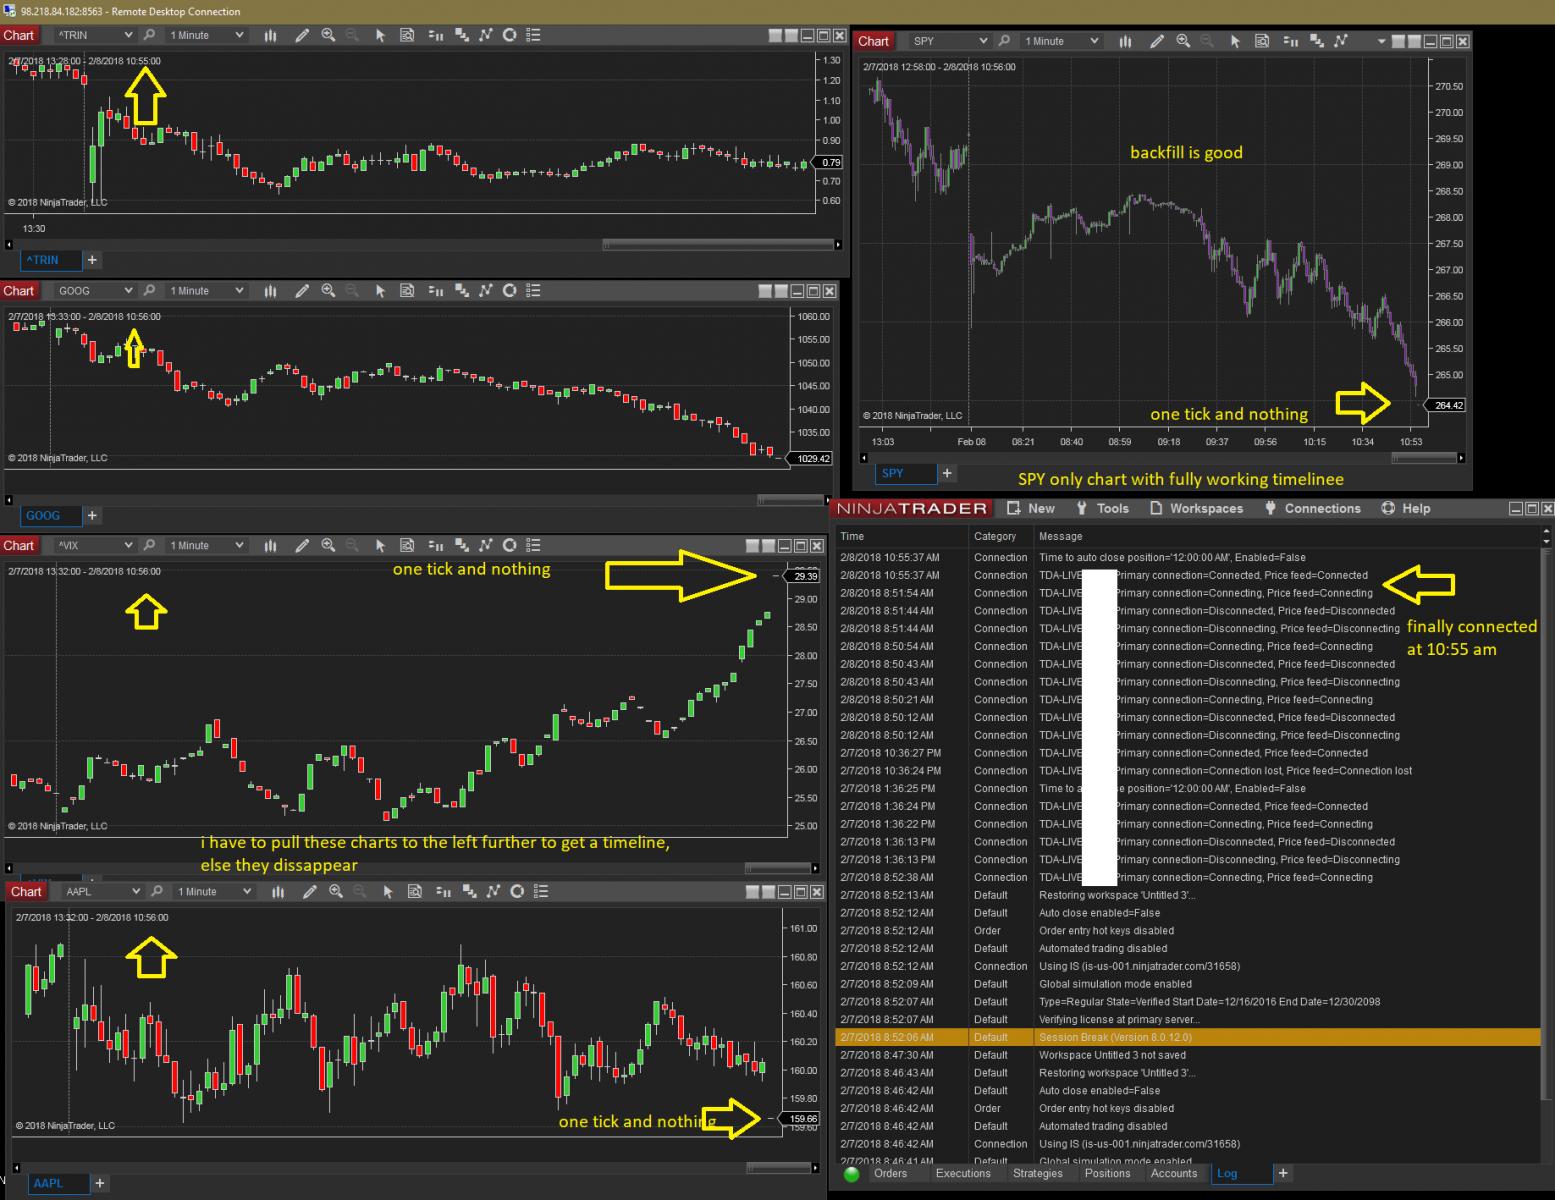Open the Tools menu in NinjaTrader
Image resolution: width=1555 pixels, height=1200 pixels.
[x=1103, y=509]
